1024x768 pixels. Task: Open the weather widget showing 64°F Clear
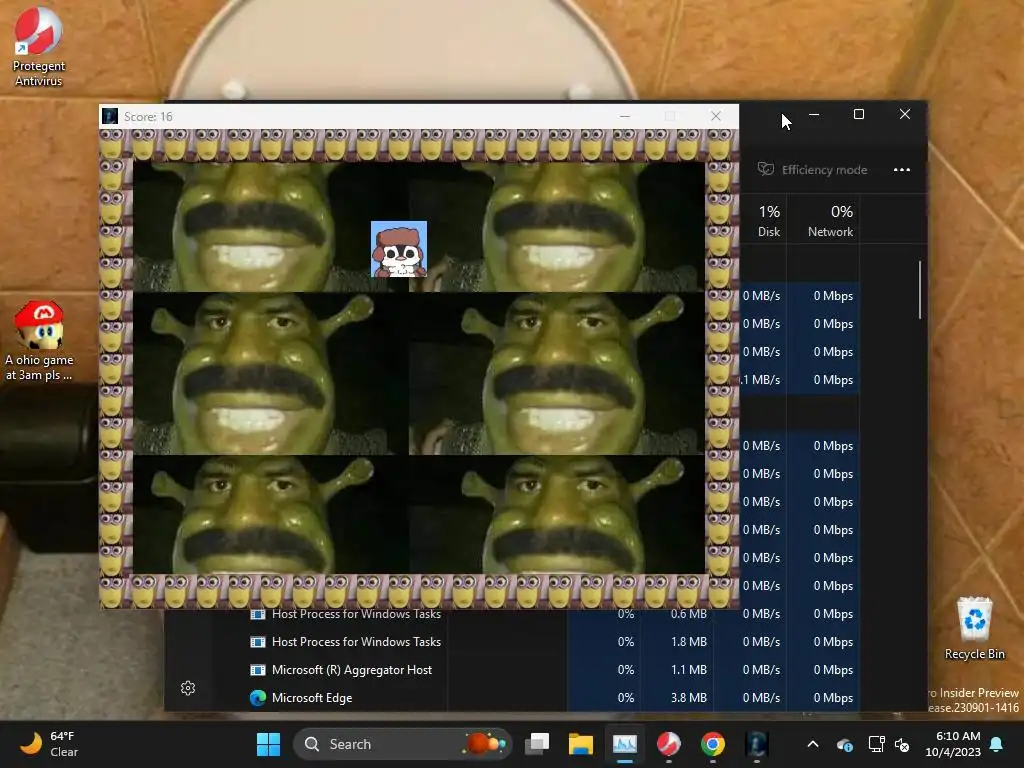click(x=48, y=744)
